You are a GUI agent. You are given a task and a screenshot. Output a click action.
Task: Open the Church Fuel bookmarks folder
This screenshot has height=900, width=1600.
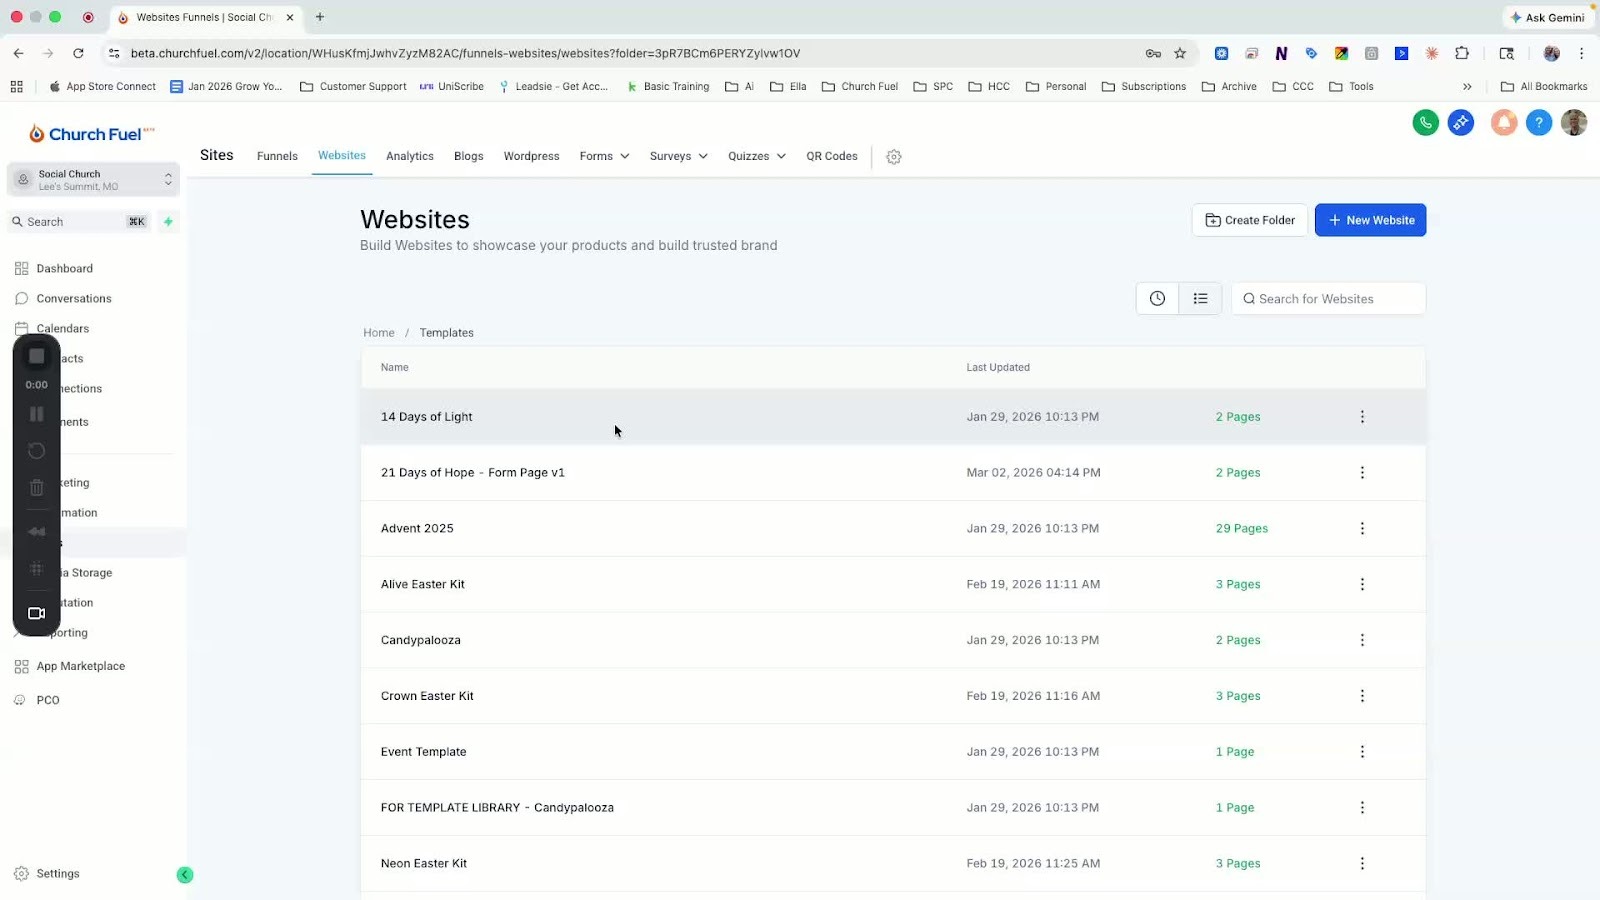pos(860,86)
